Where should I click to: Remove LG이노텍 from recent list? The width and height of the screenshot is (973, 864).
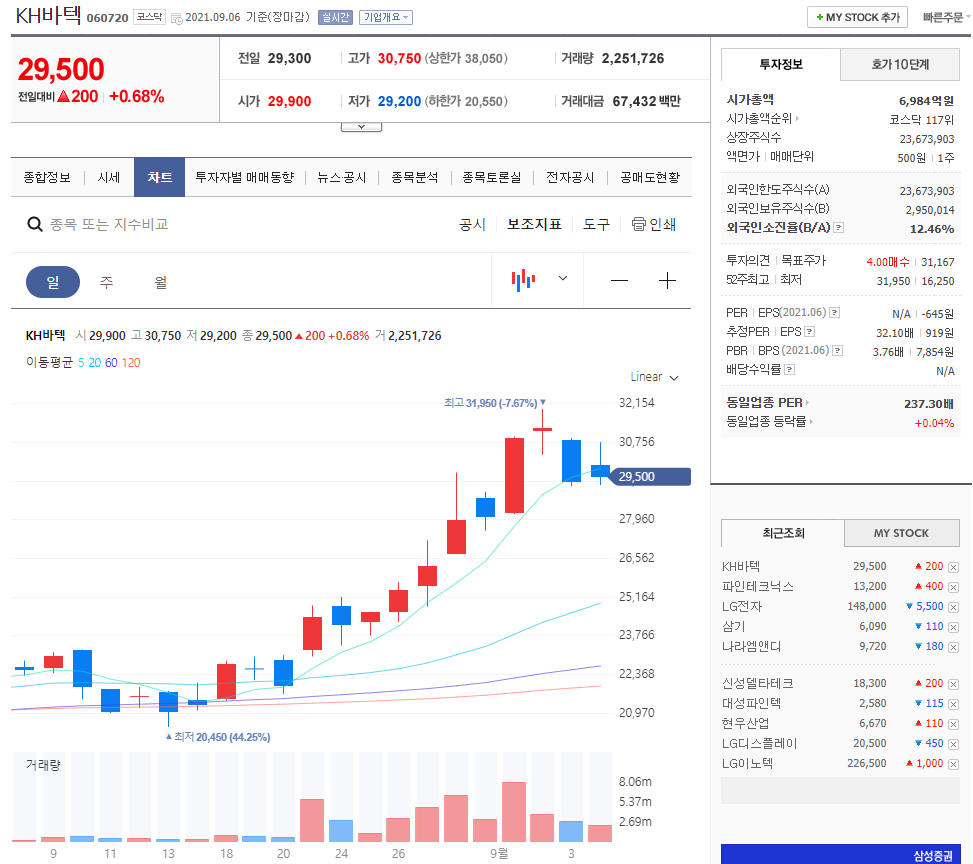tap(953, 764)
